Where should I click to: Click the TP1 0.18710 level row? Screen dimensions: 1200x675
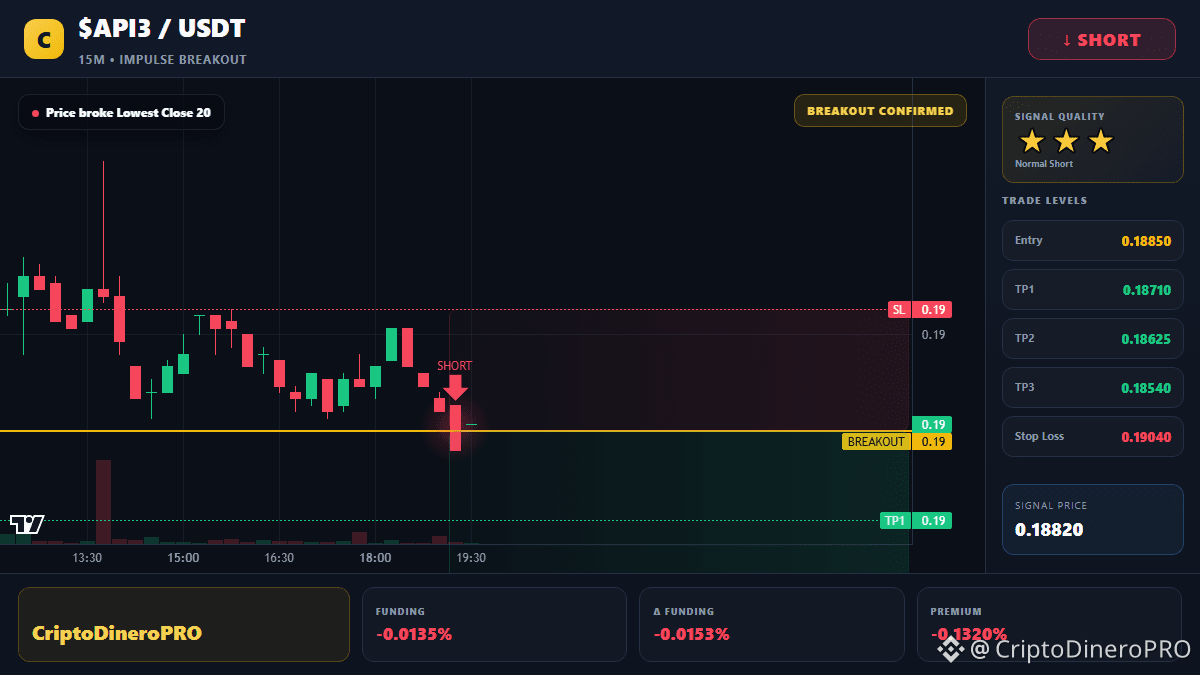[x=1093, y=289]
